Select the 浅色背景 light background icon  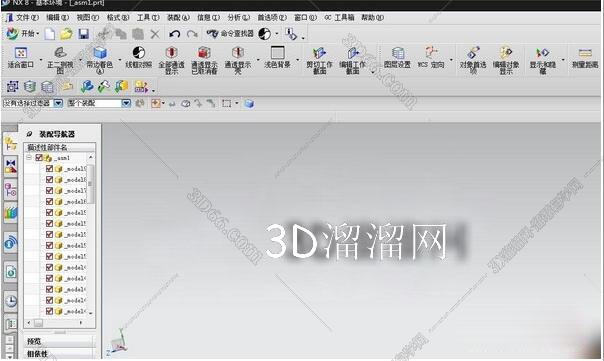click(x=277, y=58)
